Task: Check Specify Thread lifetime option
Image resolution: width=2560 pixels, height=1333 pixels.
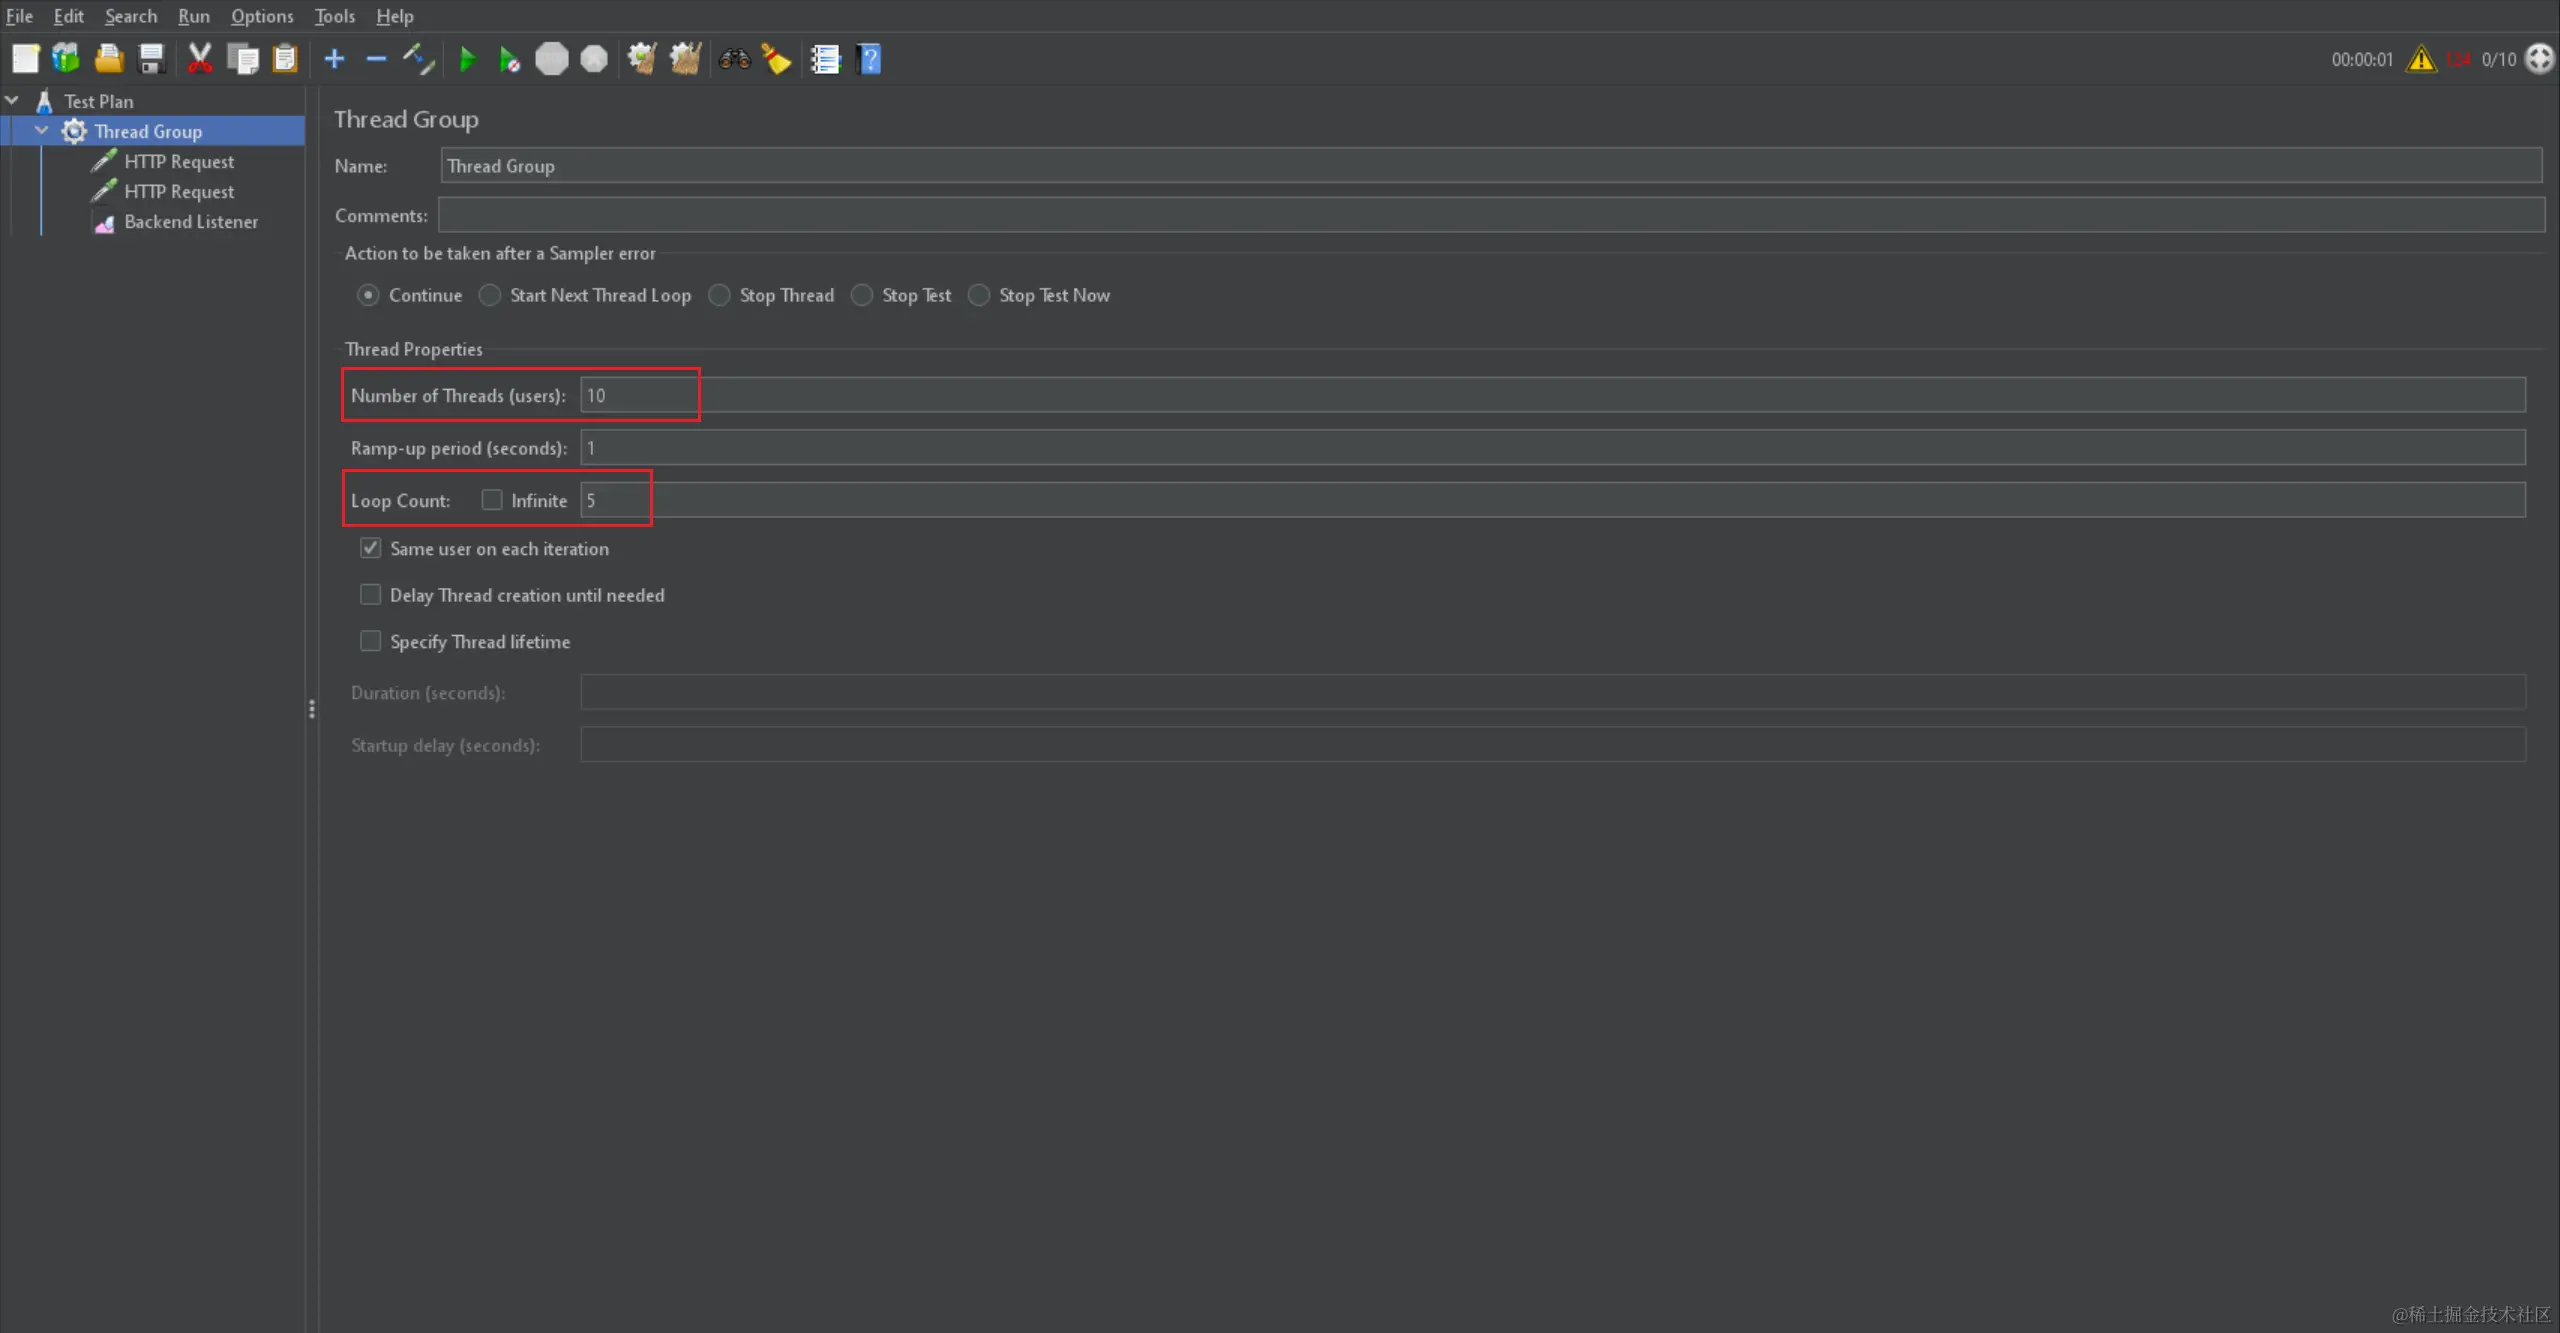Action: (371, 641)
